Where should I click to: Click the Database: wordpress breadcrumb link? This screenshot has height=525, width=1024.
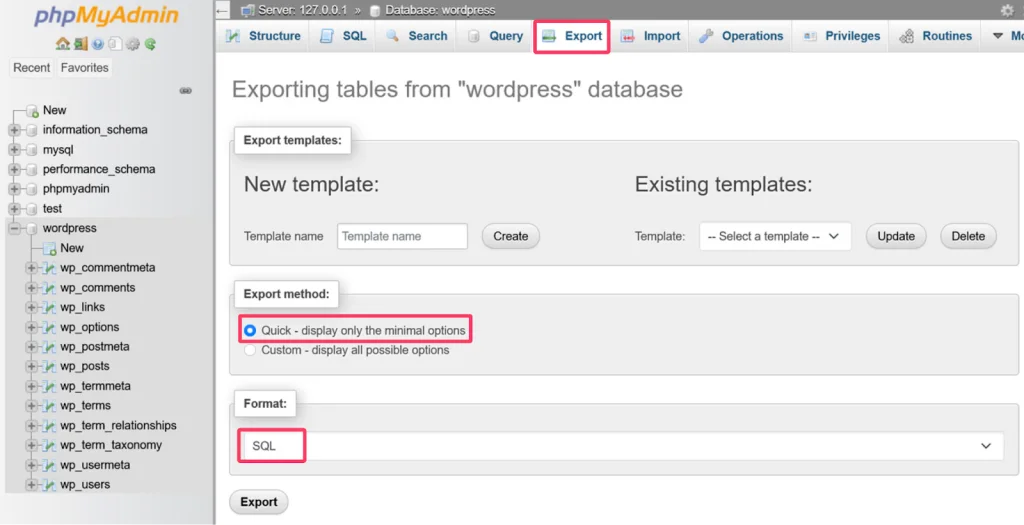pyautogui.click(x=440, y=10)
